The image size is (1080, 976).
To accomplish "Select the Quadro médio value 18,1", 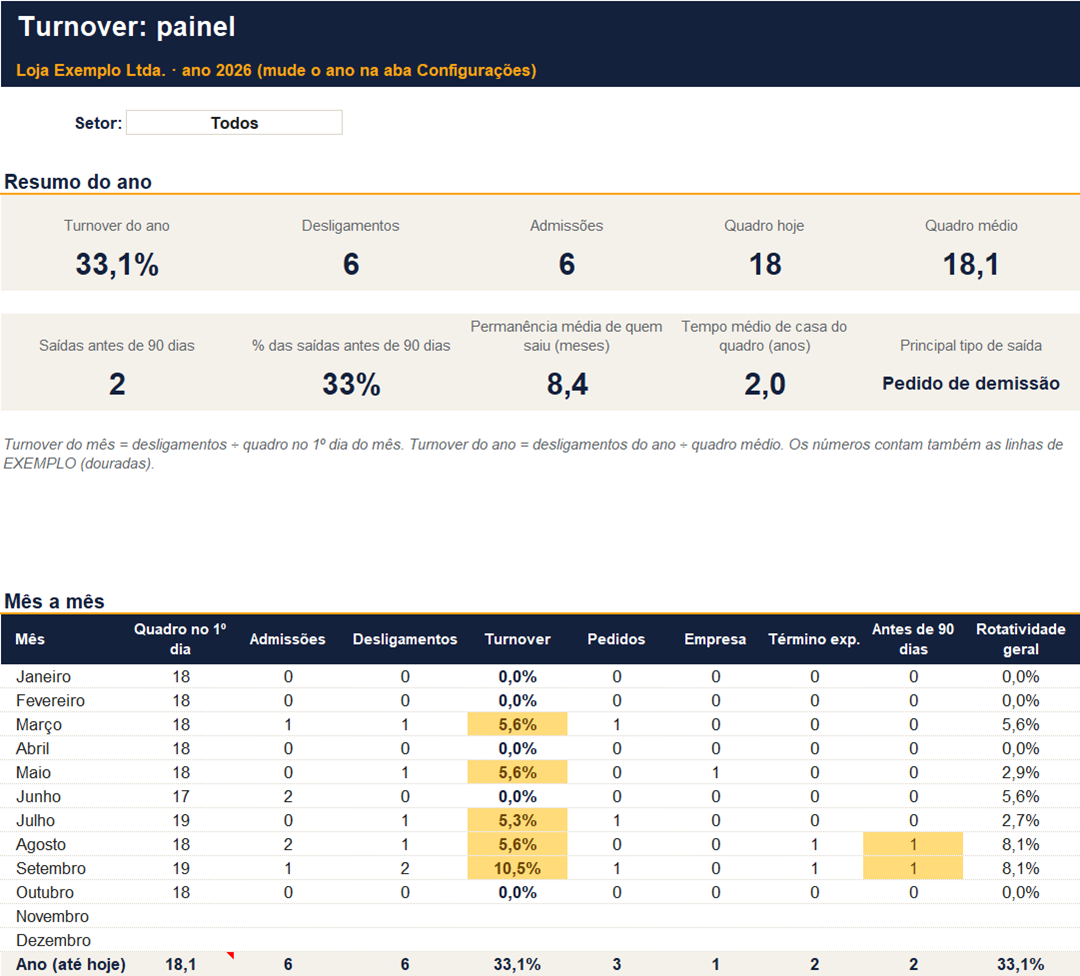I will 970,264.
